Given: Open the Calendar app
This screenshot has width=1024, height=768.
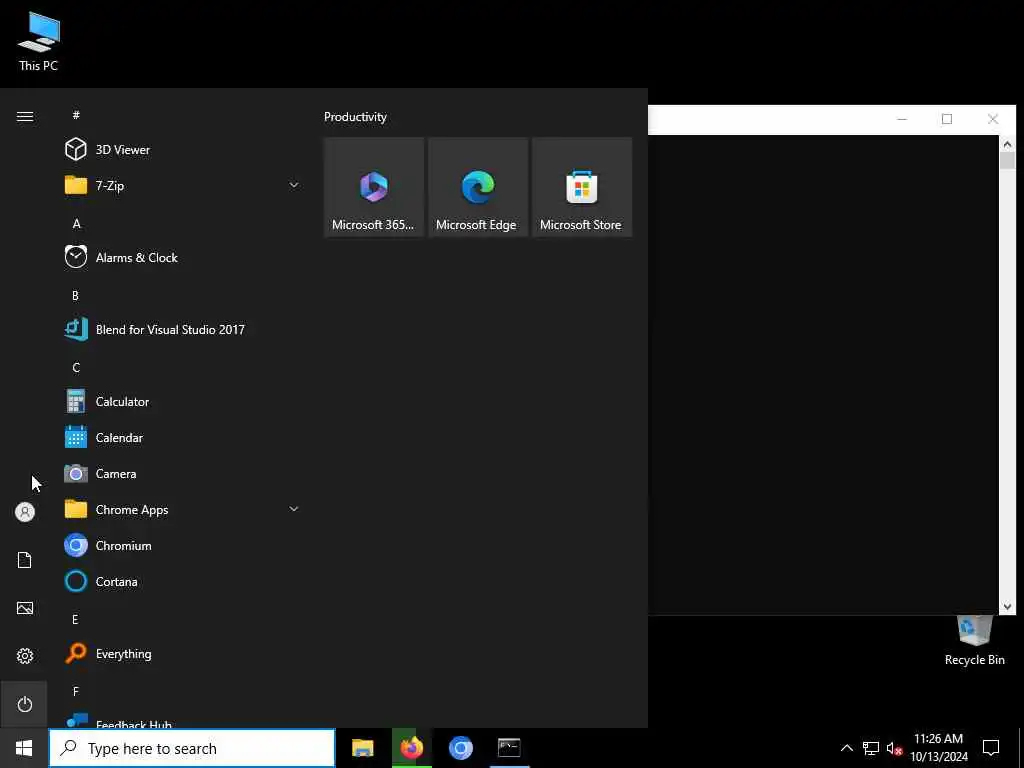Looking at the screenshot, I should [183, 438].
